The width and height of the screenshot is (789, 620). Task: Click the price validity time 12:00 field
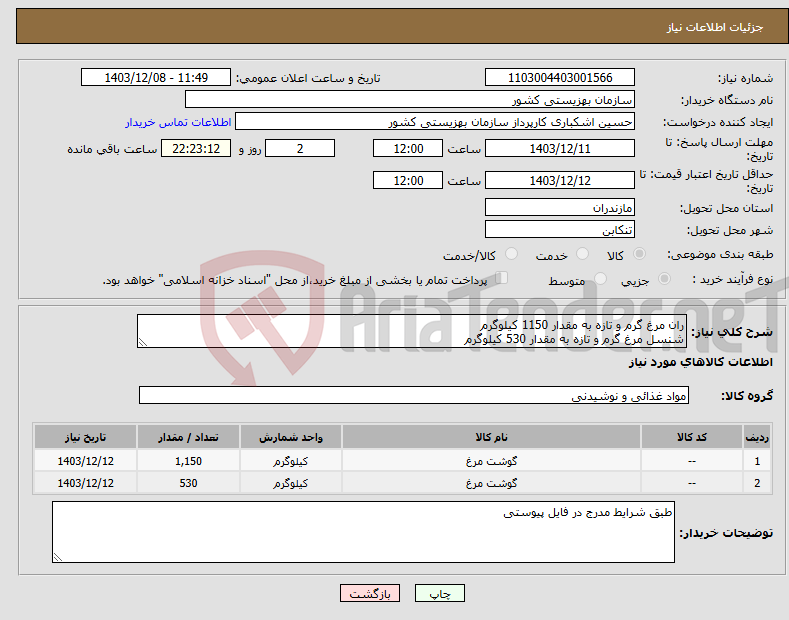[408, 180]
